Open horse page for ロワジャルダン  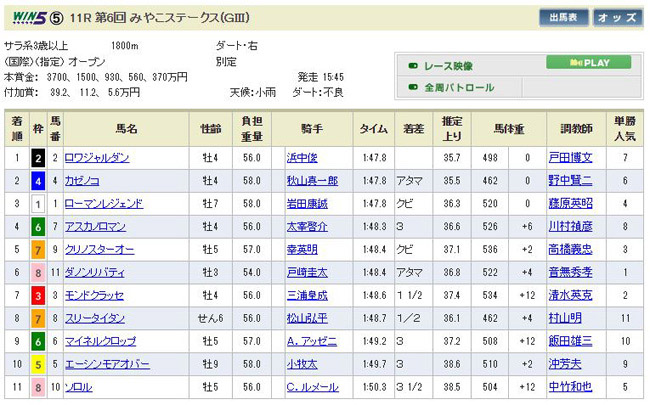[98, 158]
